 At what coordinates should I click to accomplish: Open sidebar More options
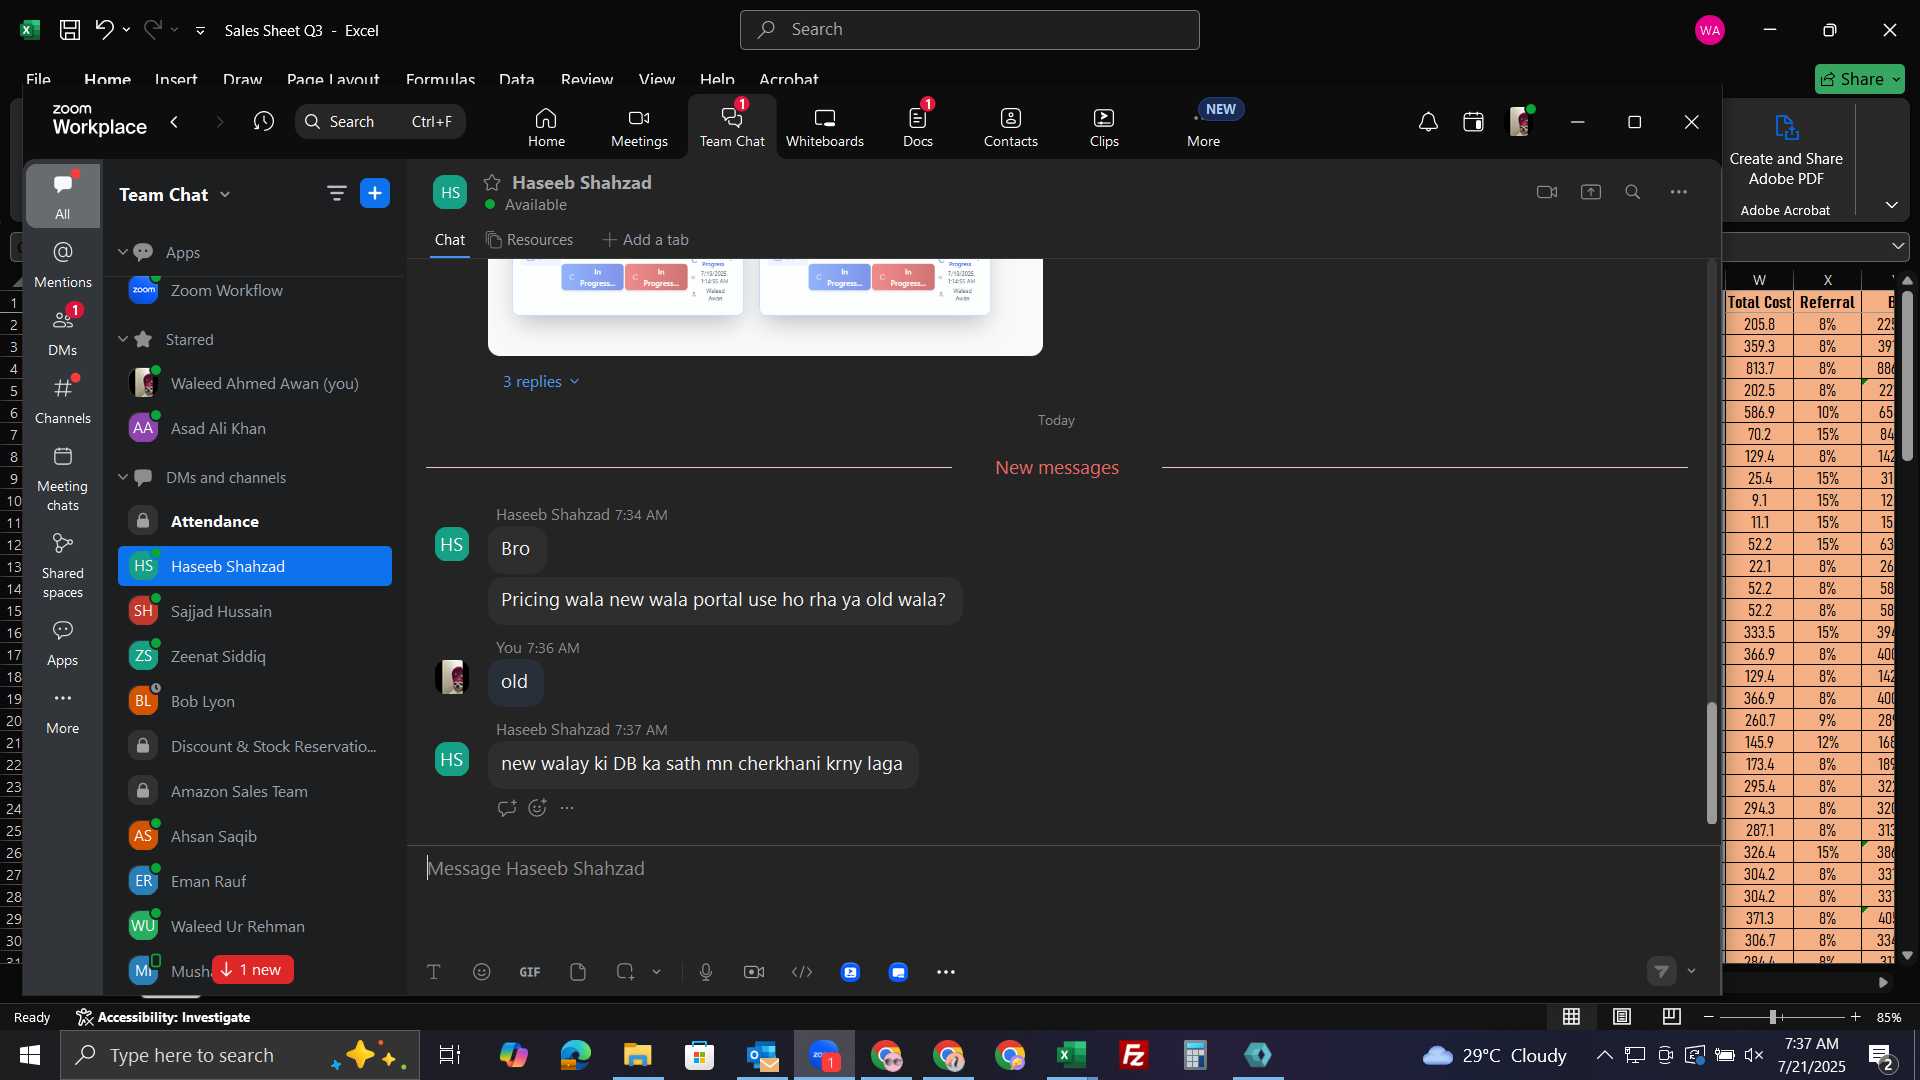[63, 711]
